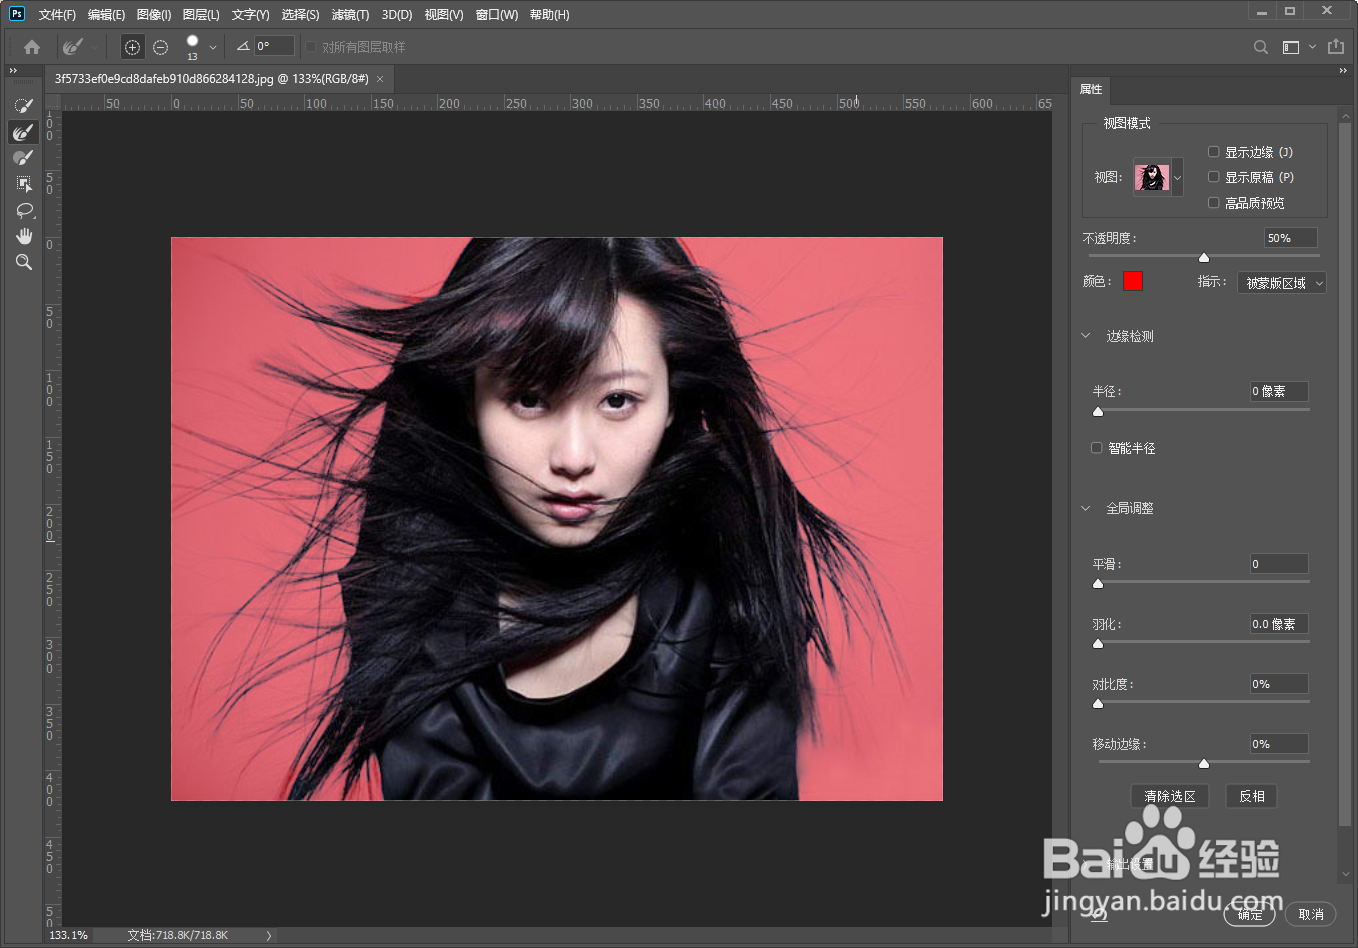Confirm with the 确定 button
This screenshot has width=1358, height=948.
[x=1250, y=914]
